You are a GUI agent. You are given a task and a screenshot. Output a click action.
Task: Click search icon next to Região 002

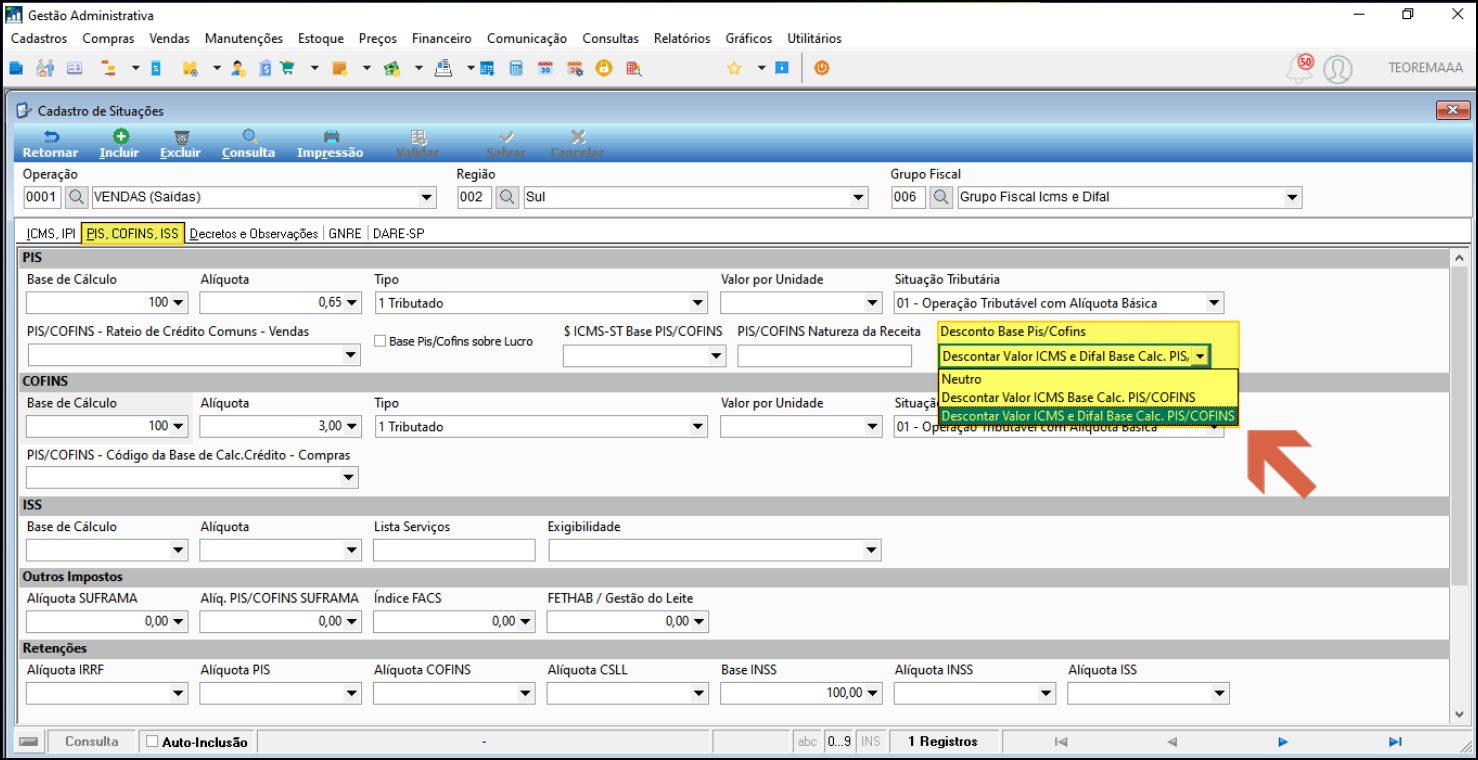coord(508,197)
